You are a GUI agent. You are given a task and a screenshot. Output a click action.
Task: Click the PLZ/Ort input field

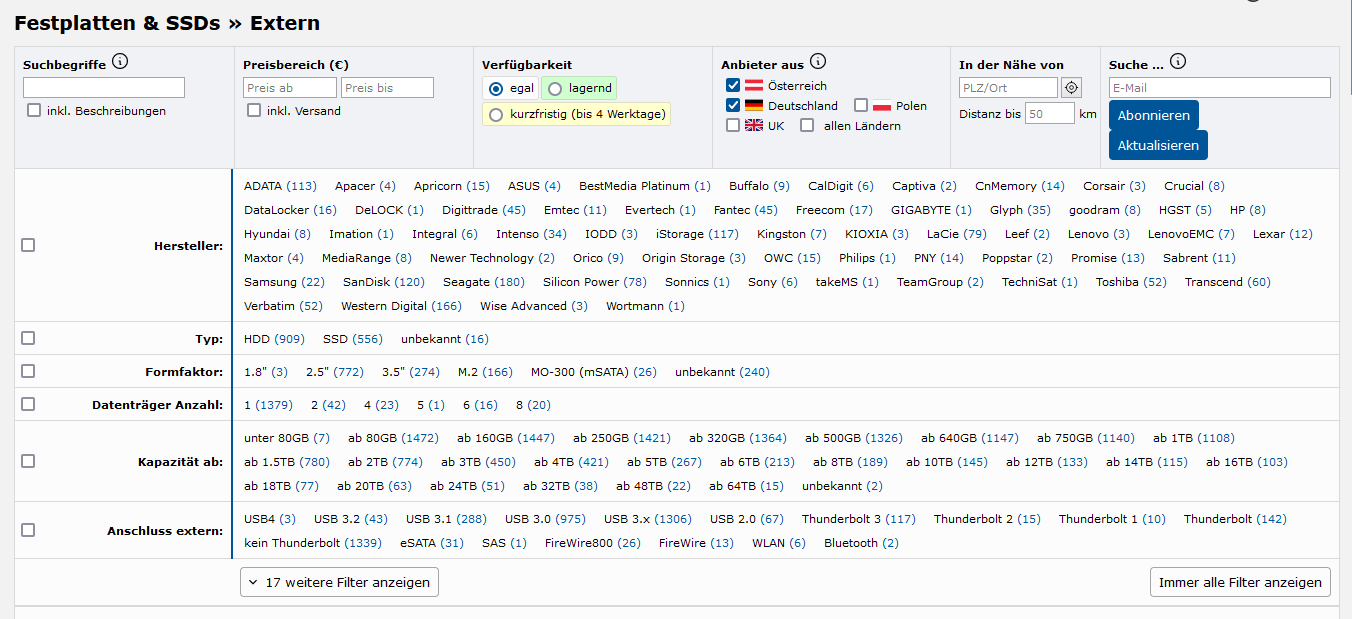[1008, 88]
